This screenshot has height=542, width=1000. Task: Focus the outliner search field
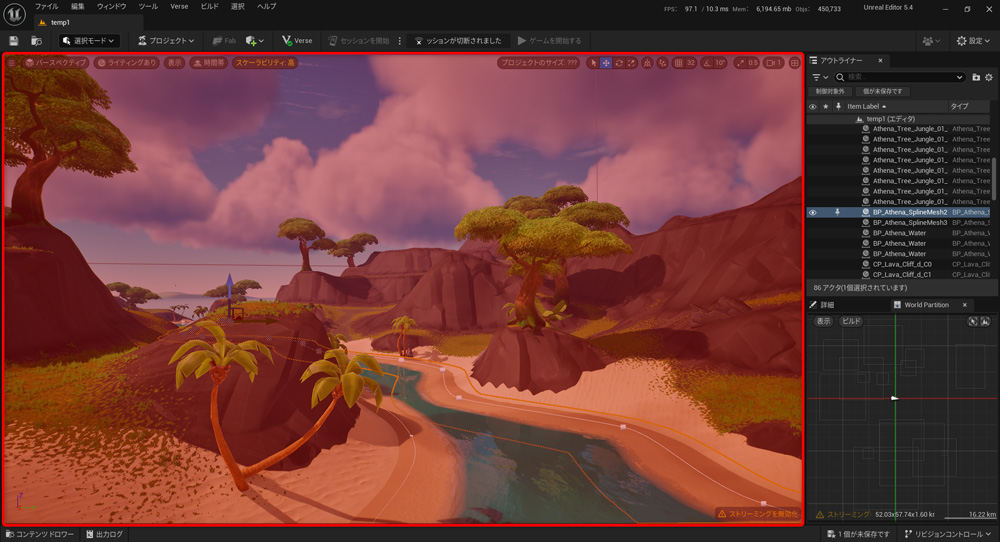coord(899,77)
